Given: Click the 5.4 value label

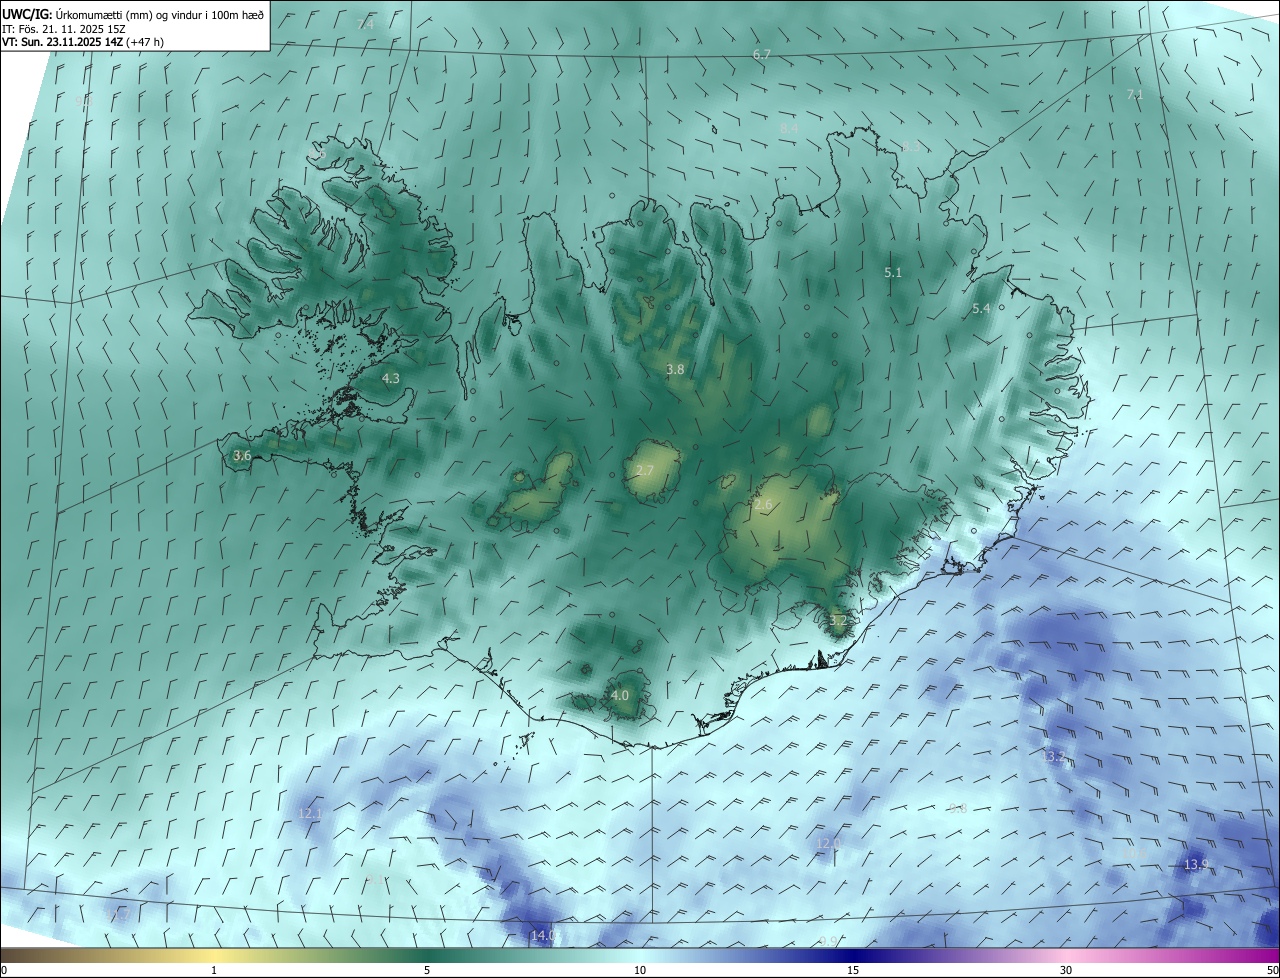Looking at the screenshot, I should 981,309.
